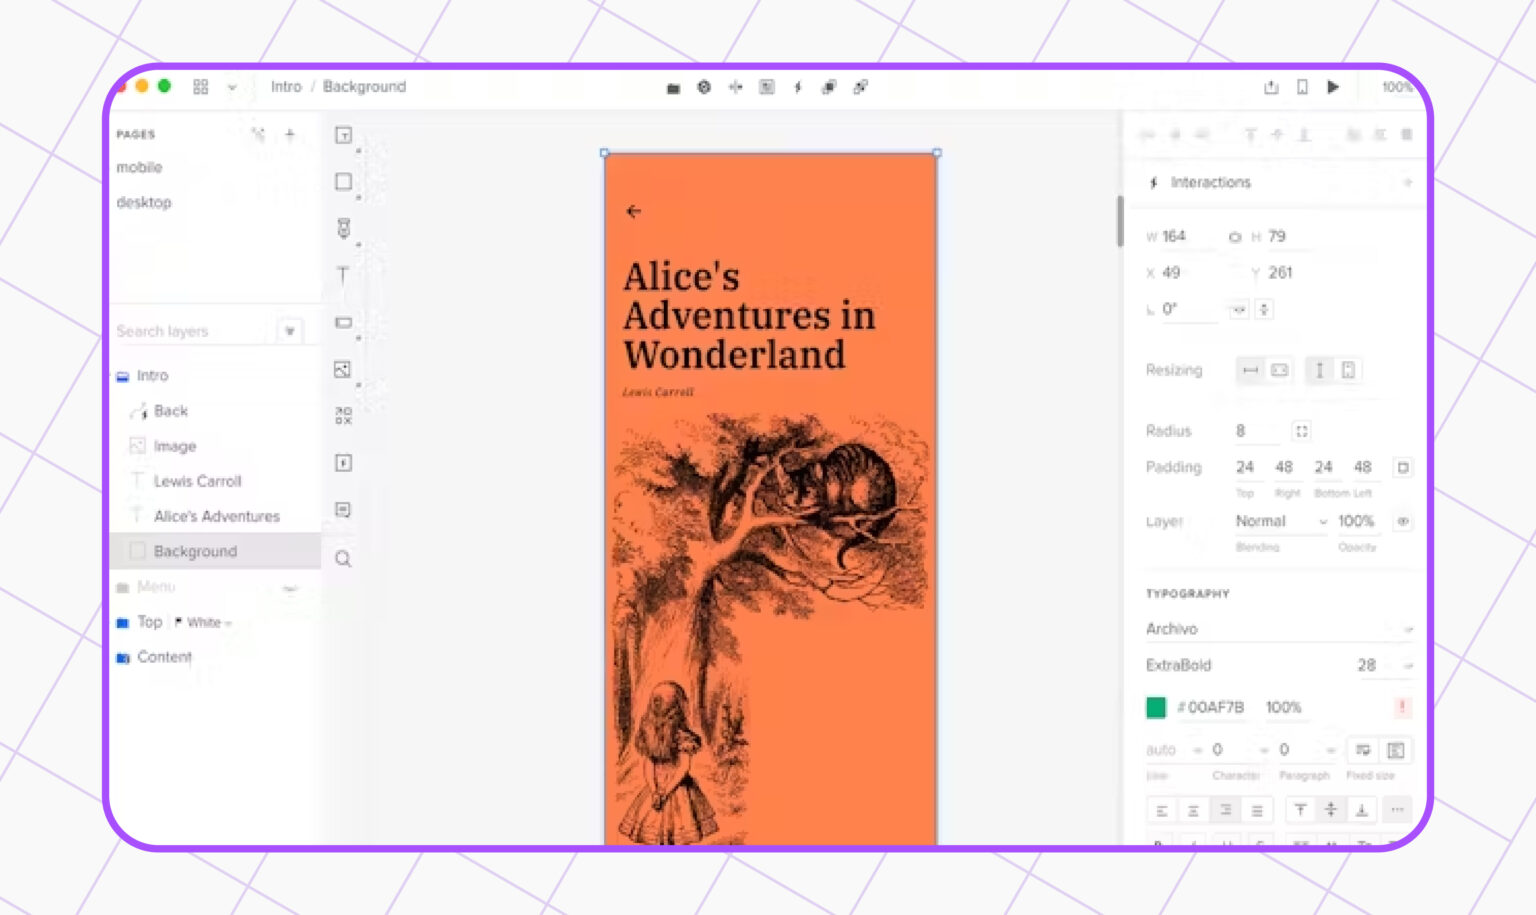This screenshot has width=1536, height=915.
Task: Select the Text tool
Action: (x=342, y=277)
